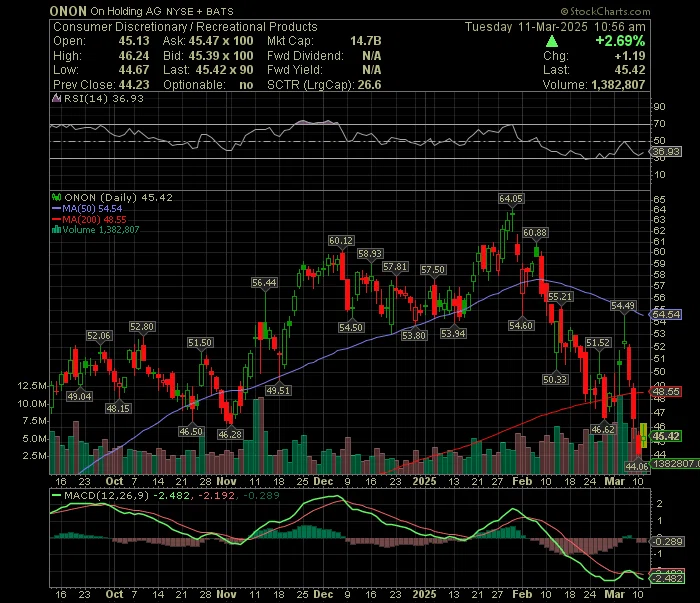
Task: Click the 54.49 price label
Action: 623,305
